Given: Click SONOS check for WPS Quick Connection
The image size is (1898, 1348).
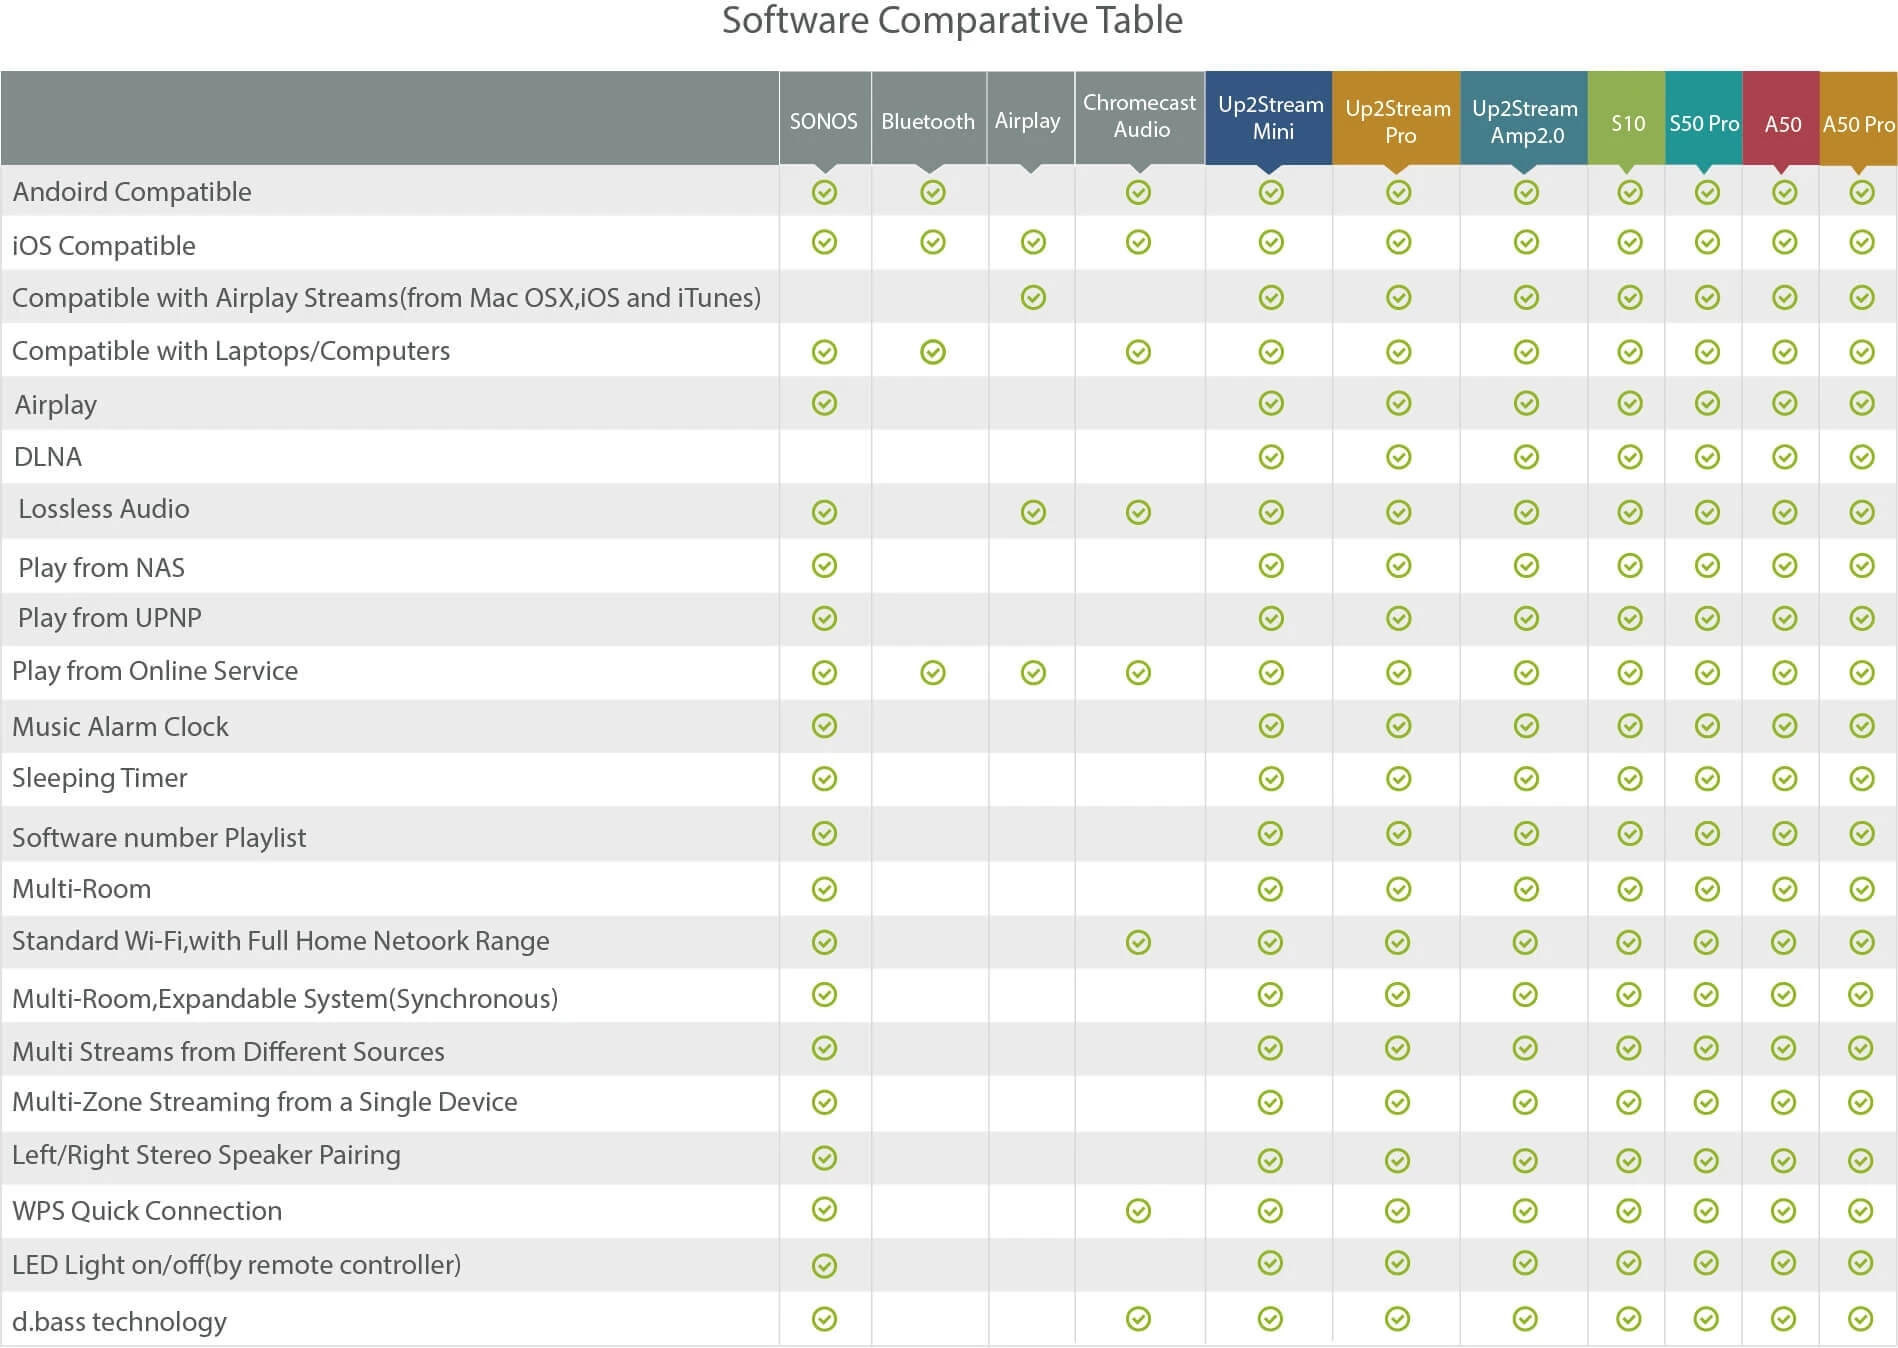Looking at the screenshot, I should 824,1209.
